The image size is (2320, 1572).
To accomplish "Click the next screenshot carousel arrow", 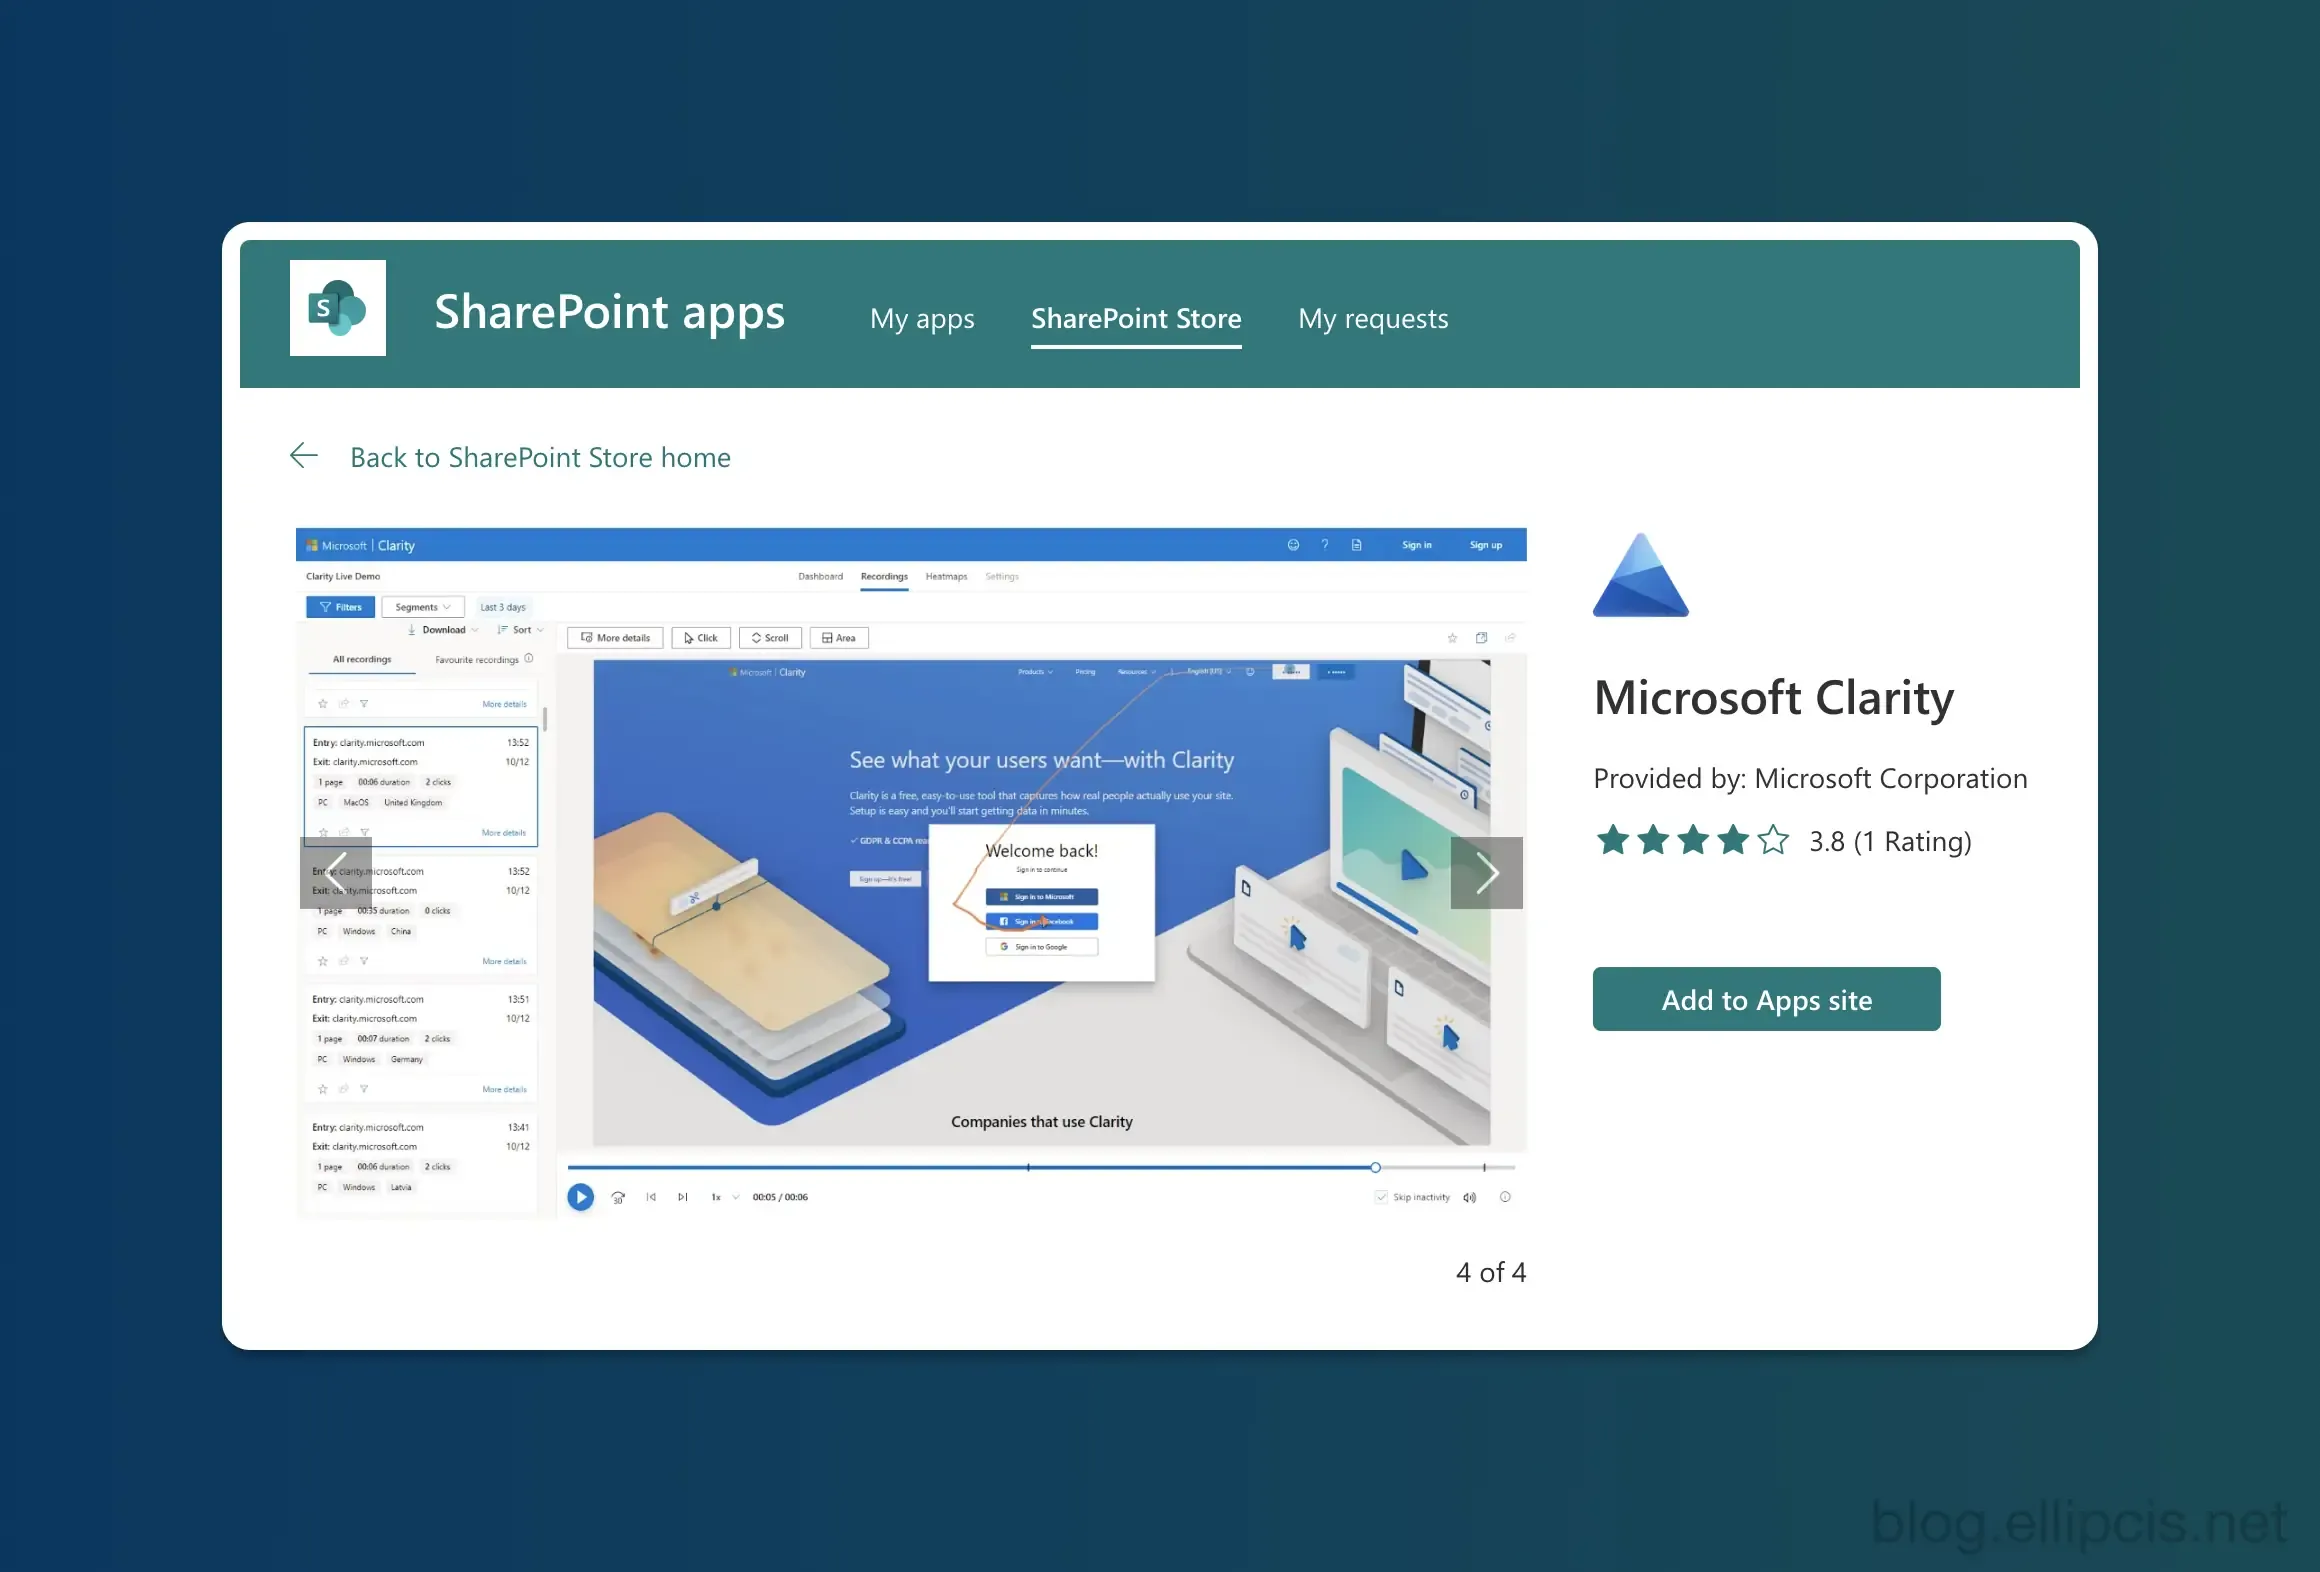I will 1487,872.
